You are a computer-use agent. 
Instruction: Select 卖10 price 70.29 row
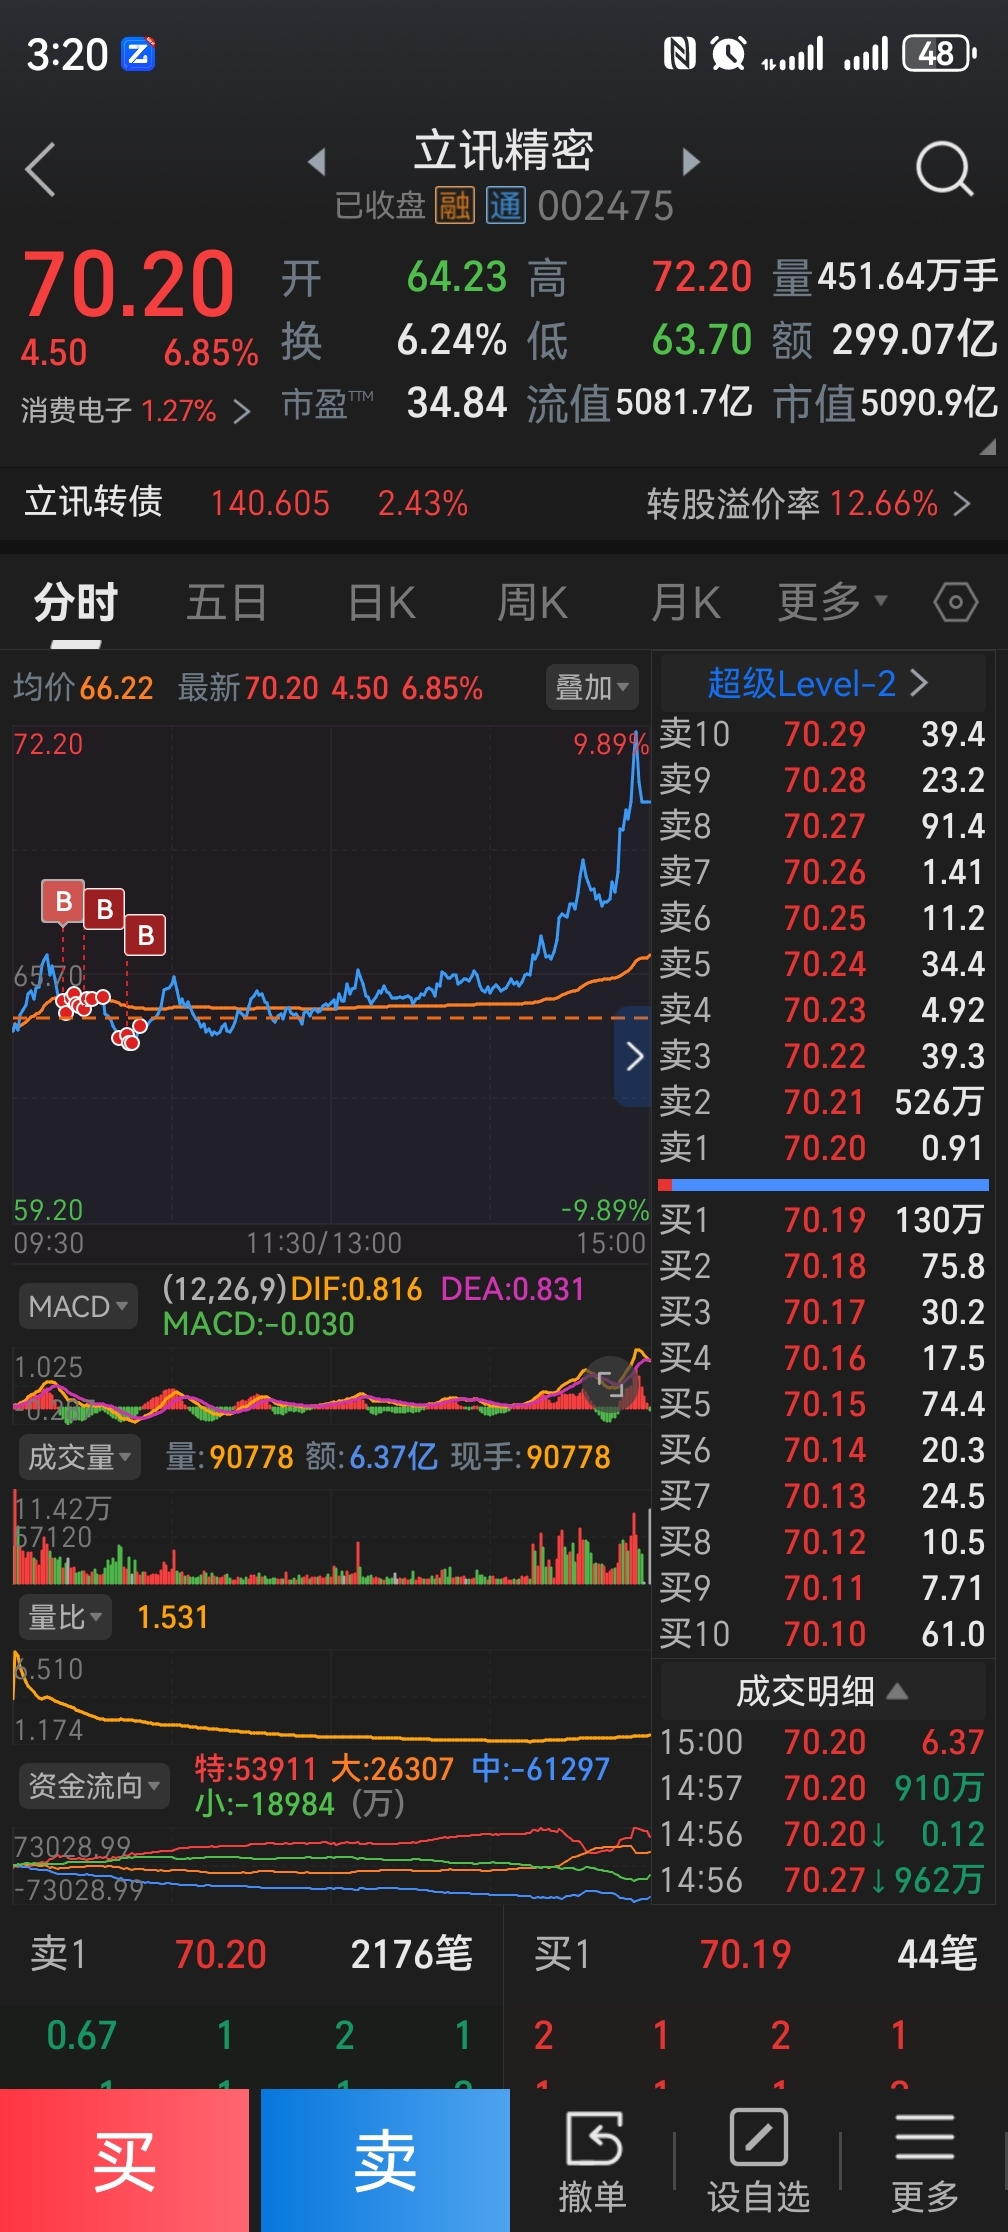(x=823, y=734)
